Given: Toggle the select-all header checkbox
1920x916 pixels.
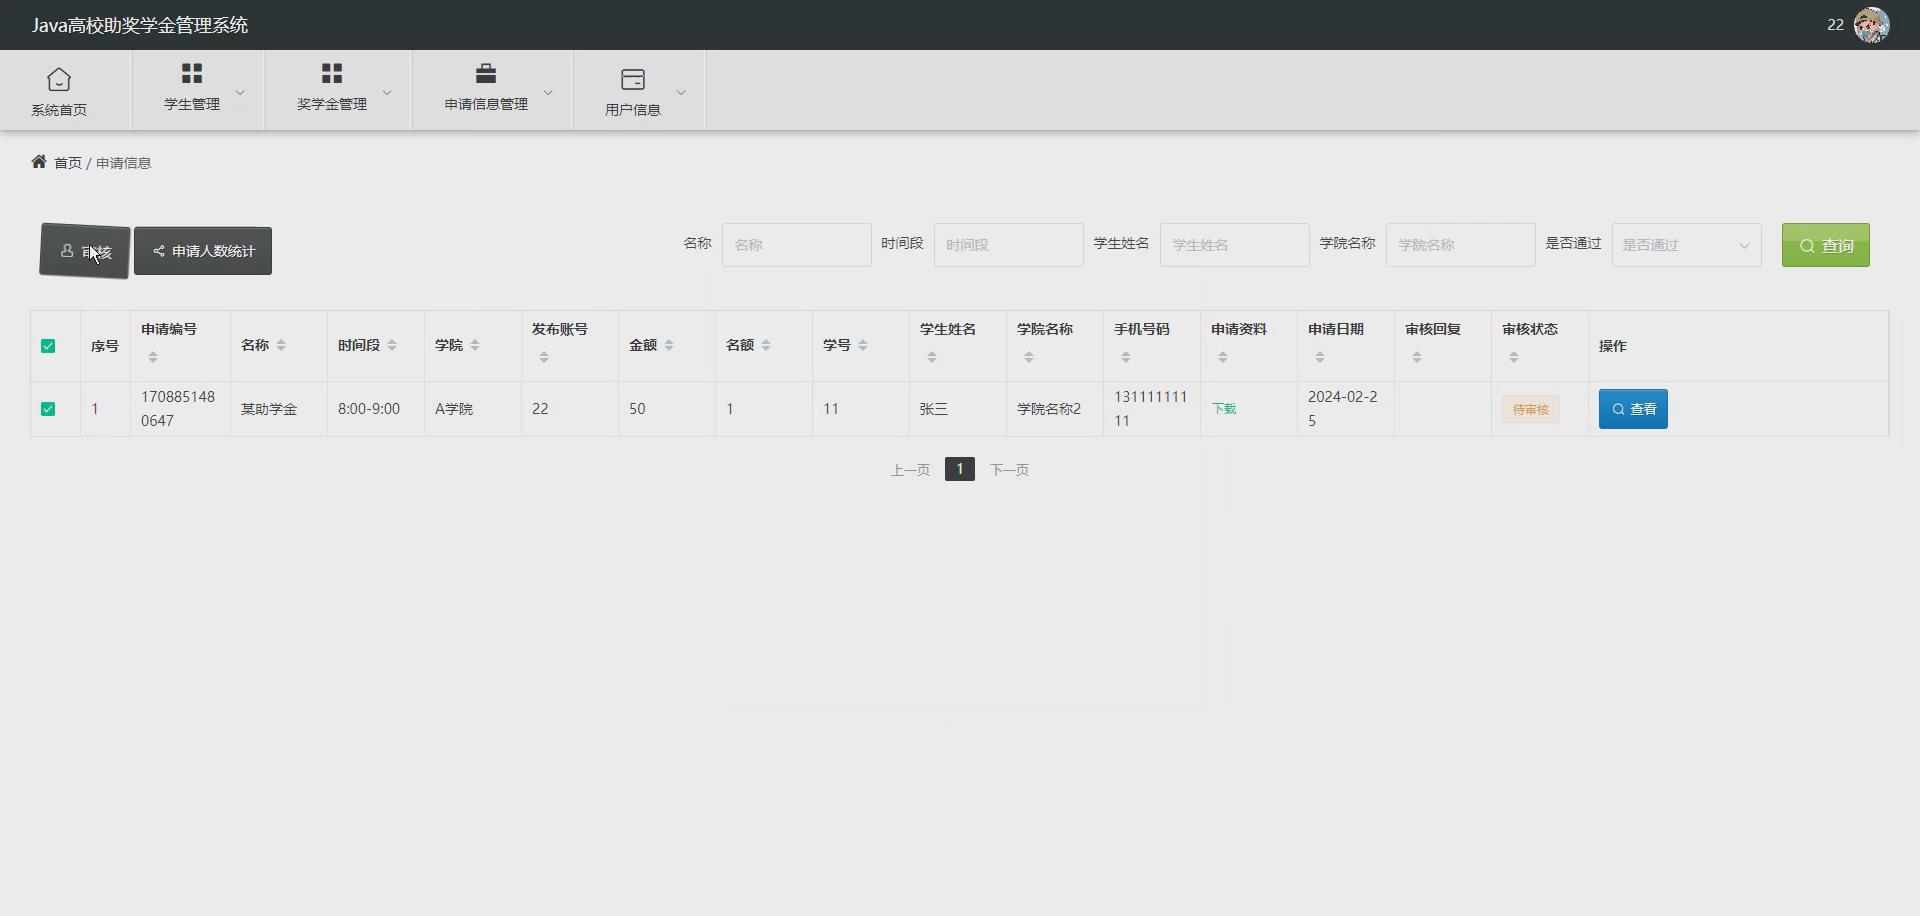Looking at the screenshot, I should pyautogui.click(x=48, y=346).
